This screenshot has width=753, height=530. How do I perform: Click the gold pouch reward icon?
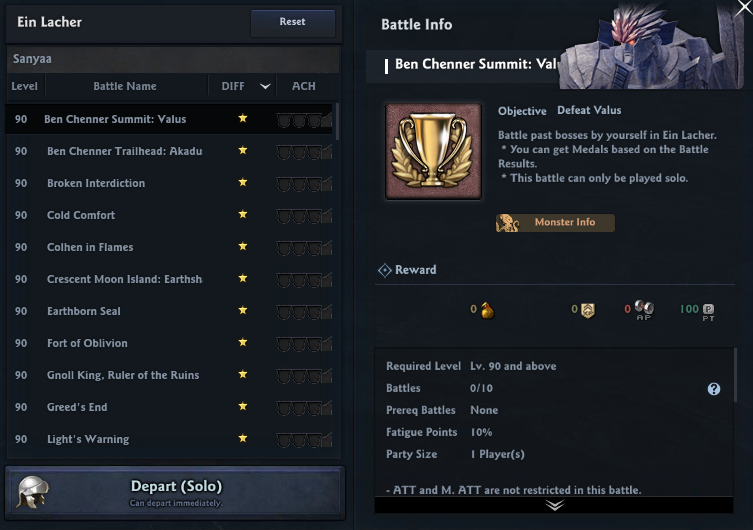coord(487,310)
